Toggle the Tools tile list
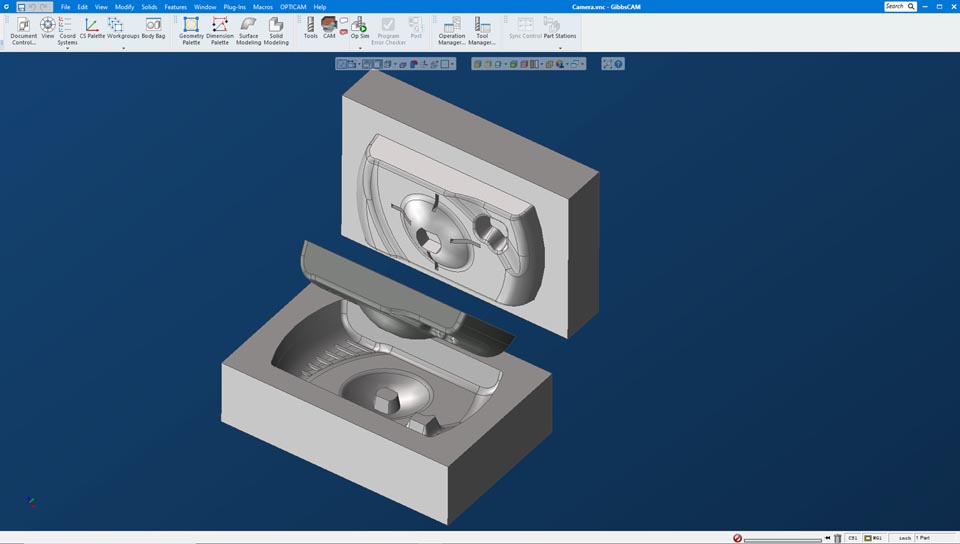 [x=310, y=28]
